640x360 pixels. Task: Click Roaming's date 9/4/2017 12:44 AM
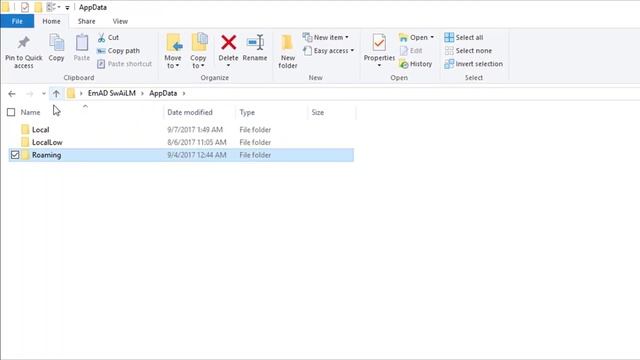[x=197, y=155]
